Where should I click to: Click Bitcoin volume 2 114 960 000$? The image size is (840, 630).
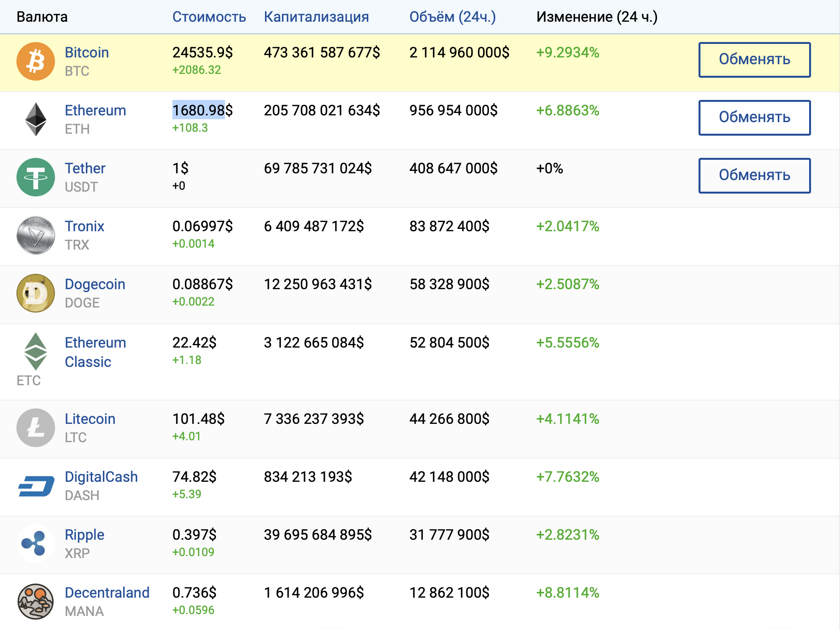pyautogui.click(x=460, y=52)
